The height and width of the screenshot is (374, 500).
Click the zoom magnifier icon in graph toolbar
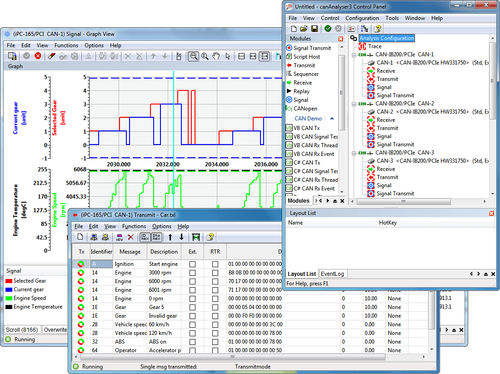[x=205, y=56]
